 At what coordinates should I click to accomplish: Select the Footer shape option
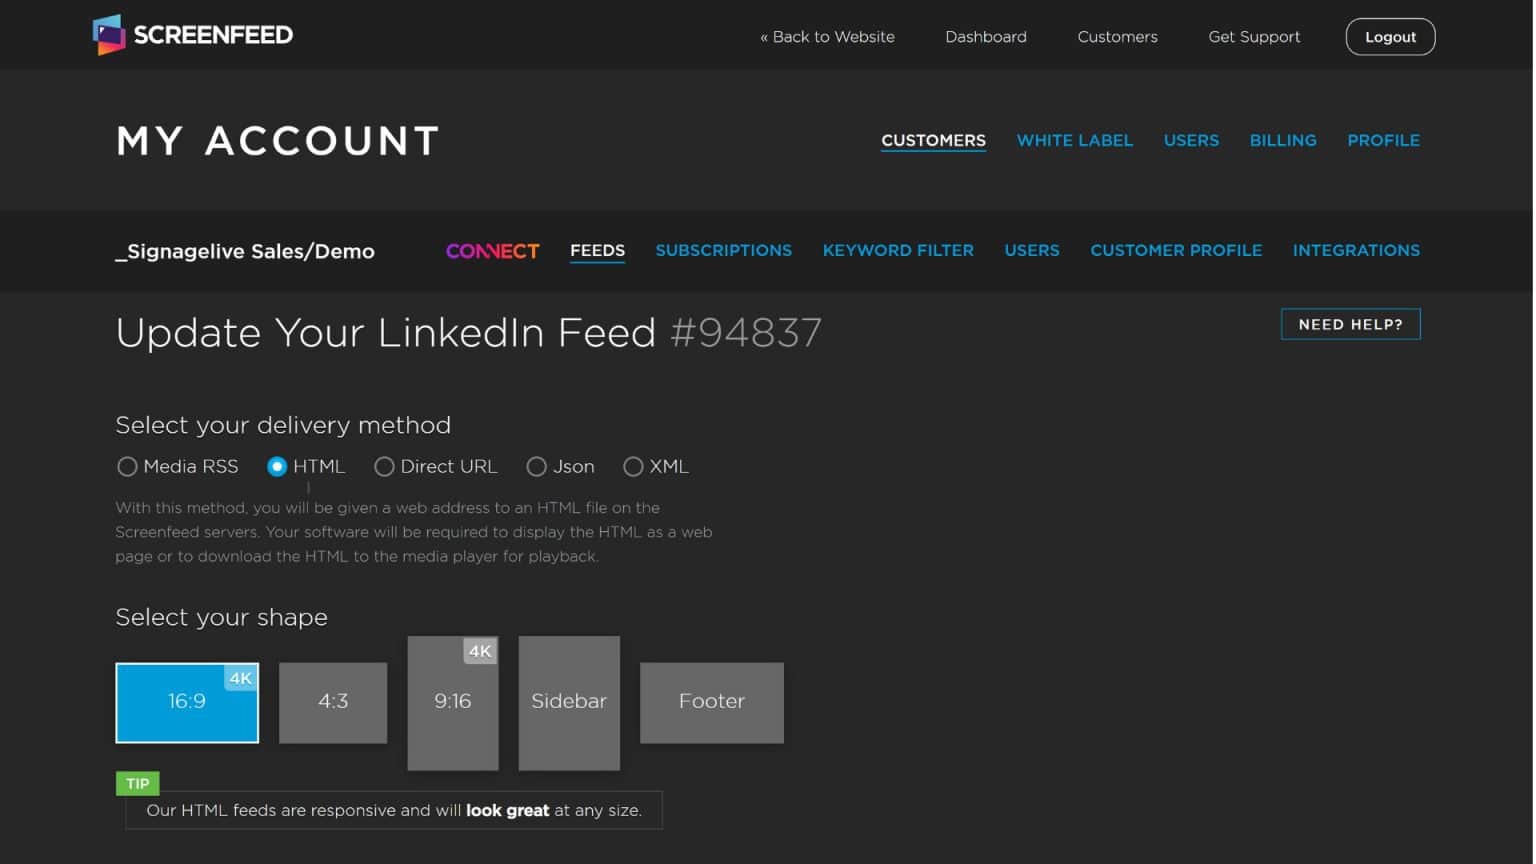pyautogui.click(x=712, y=702)
